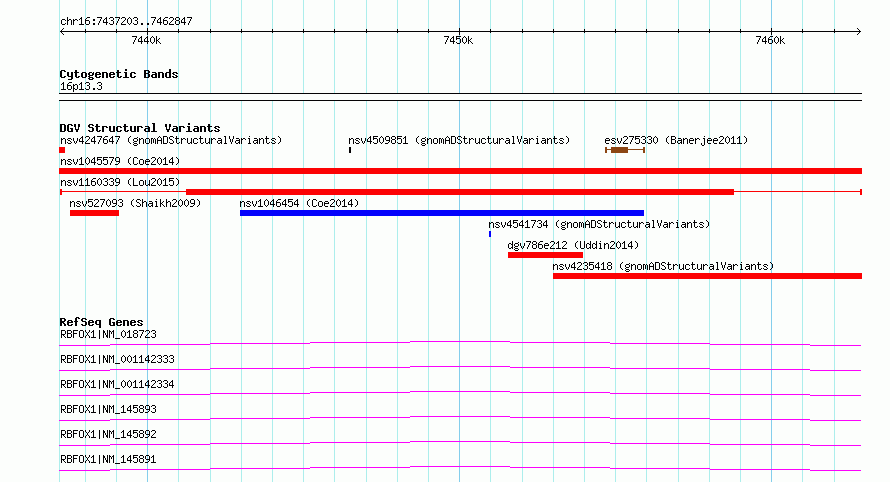Screen dimensions: 890x482
Task: Open the RBFOX1|NM_001142334 transcript label
Action: click(x=117, y=384)
